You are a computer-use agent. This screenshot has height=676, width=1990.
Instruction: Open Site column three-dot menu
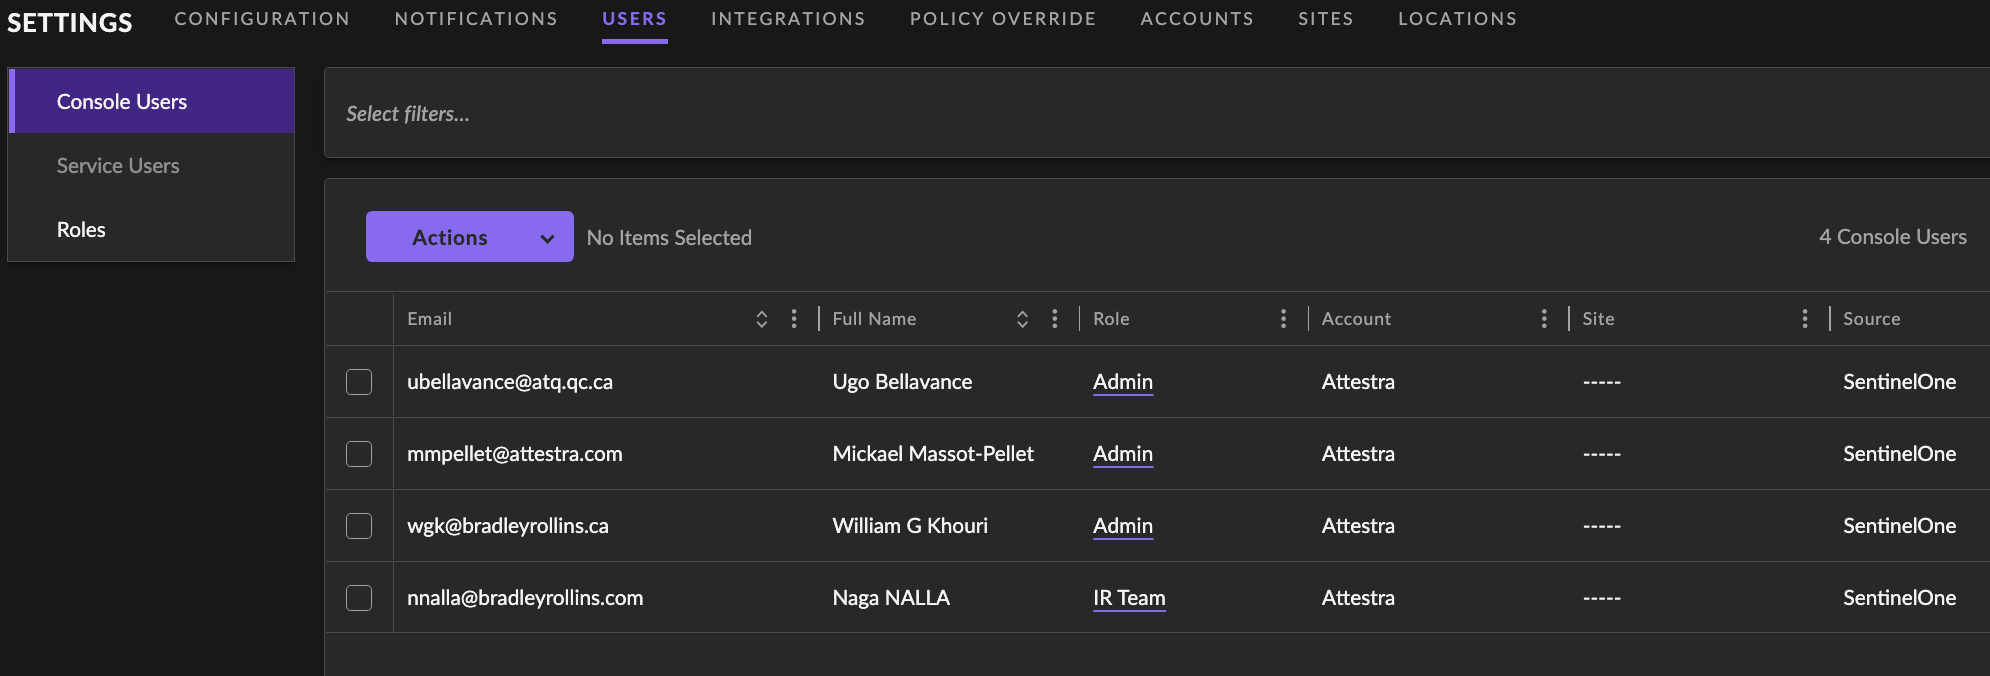click(x=1804, y=319)
